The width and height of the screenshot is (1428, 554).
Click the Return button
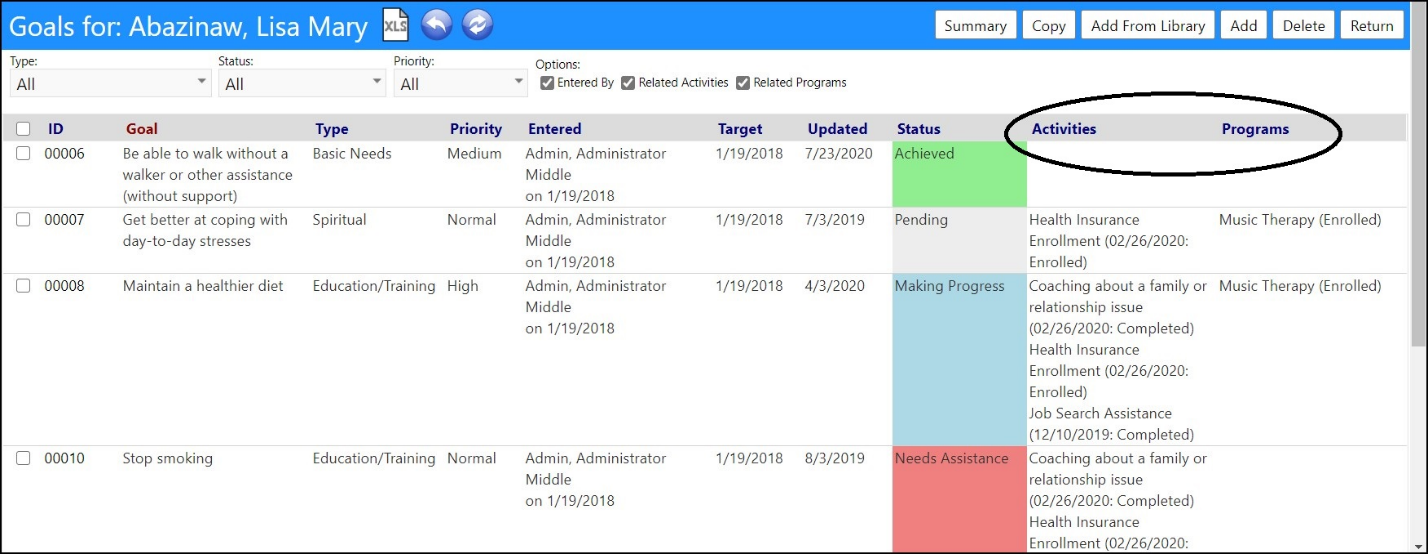1372,26
